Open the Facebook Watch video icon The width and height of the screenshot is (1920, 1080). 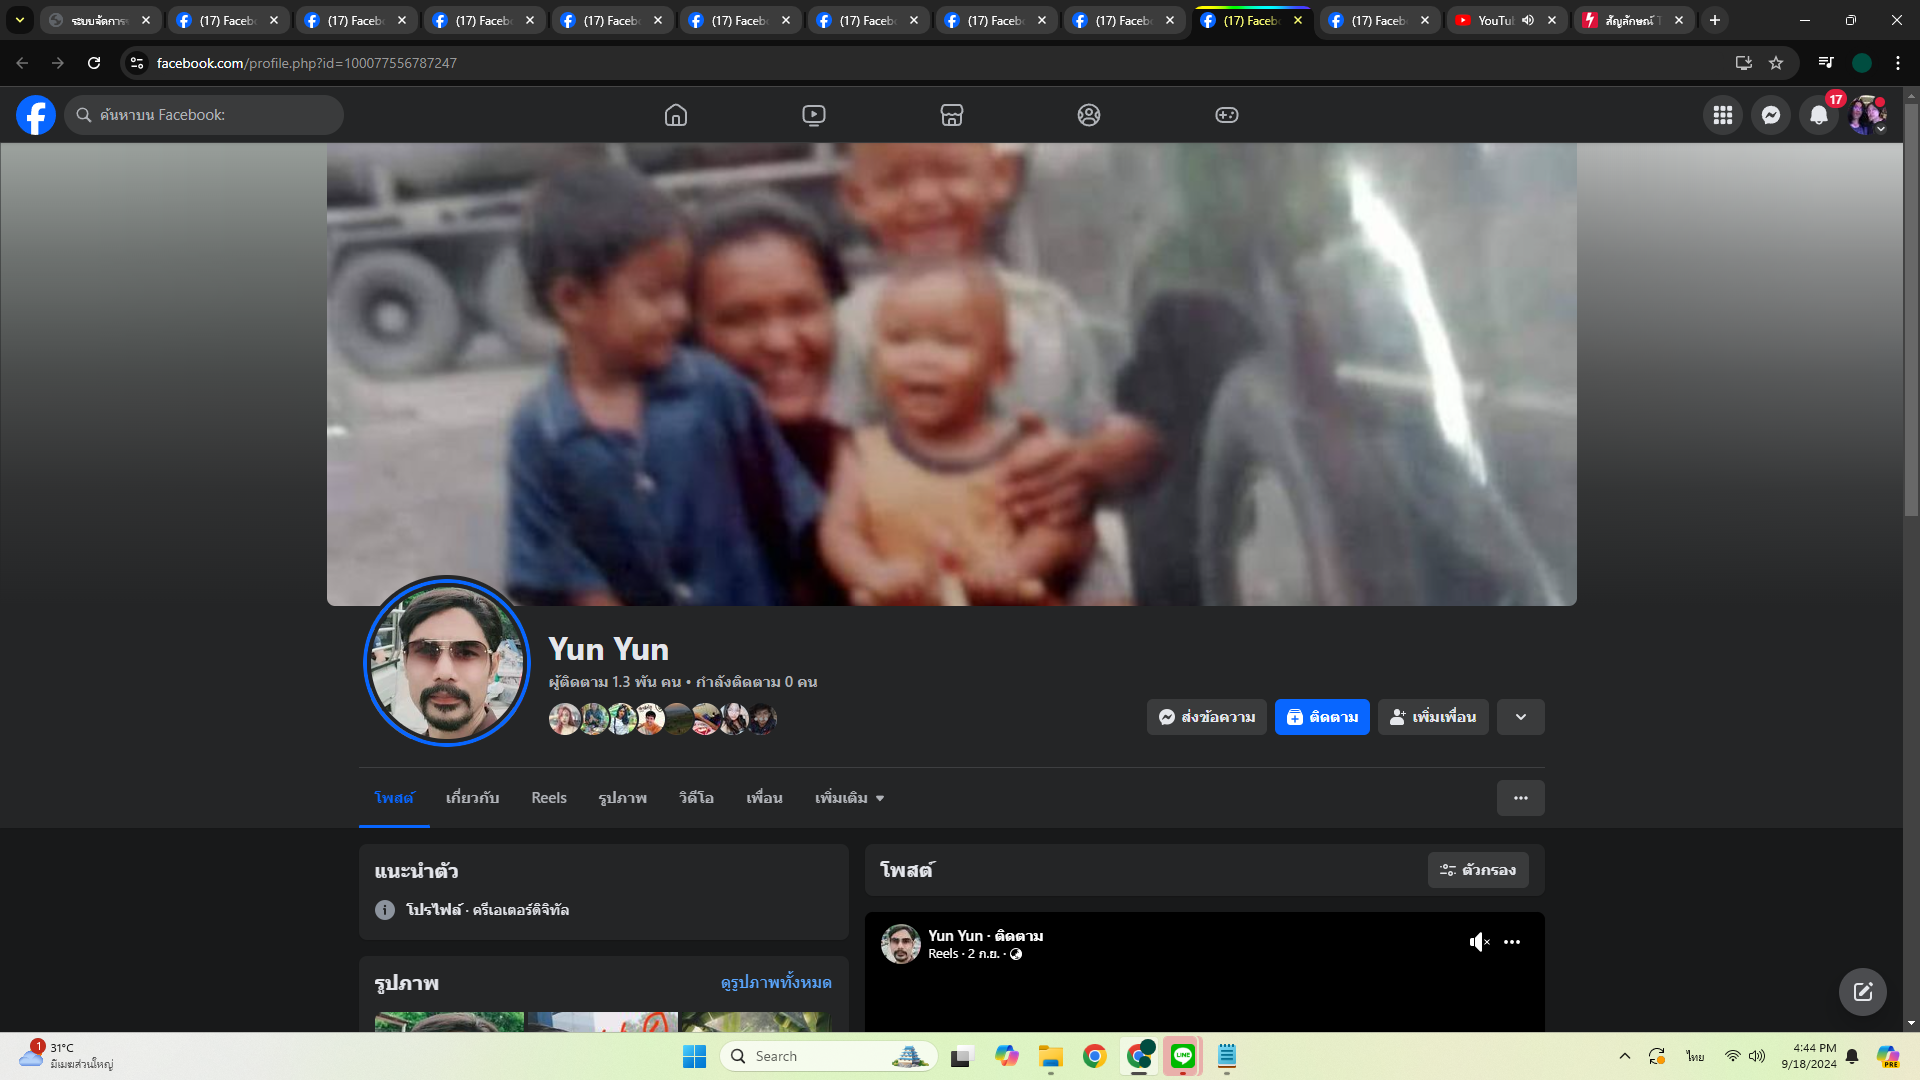click(x=814, y=115)
